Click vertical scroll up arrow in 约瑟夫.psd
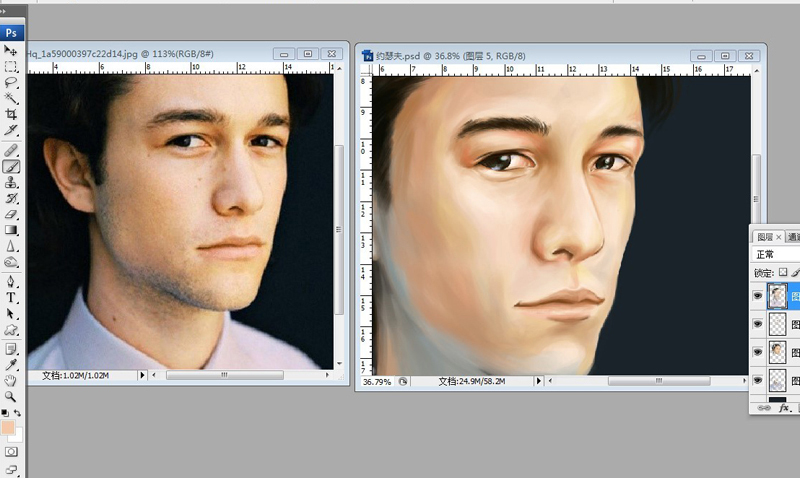Viewport: 800px width, 478px height. click(757, 71)
